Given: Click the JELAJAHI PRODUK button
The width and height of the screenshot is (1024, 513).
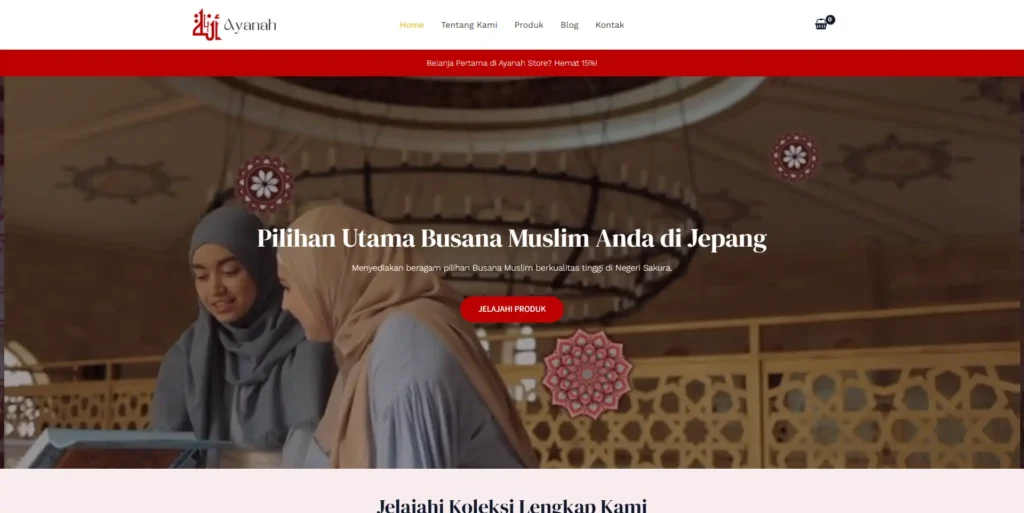Looking at the screenshot, I should pyautogui.click(x=512, y=309).
